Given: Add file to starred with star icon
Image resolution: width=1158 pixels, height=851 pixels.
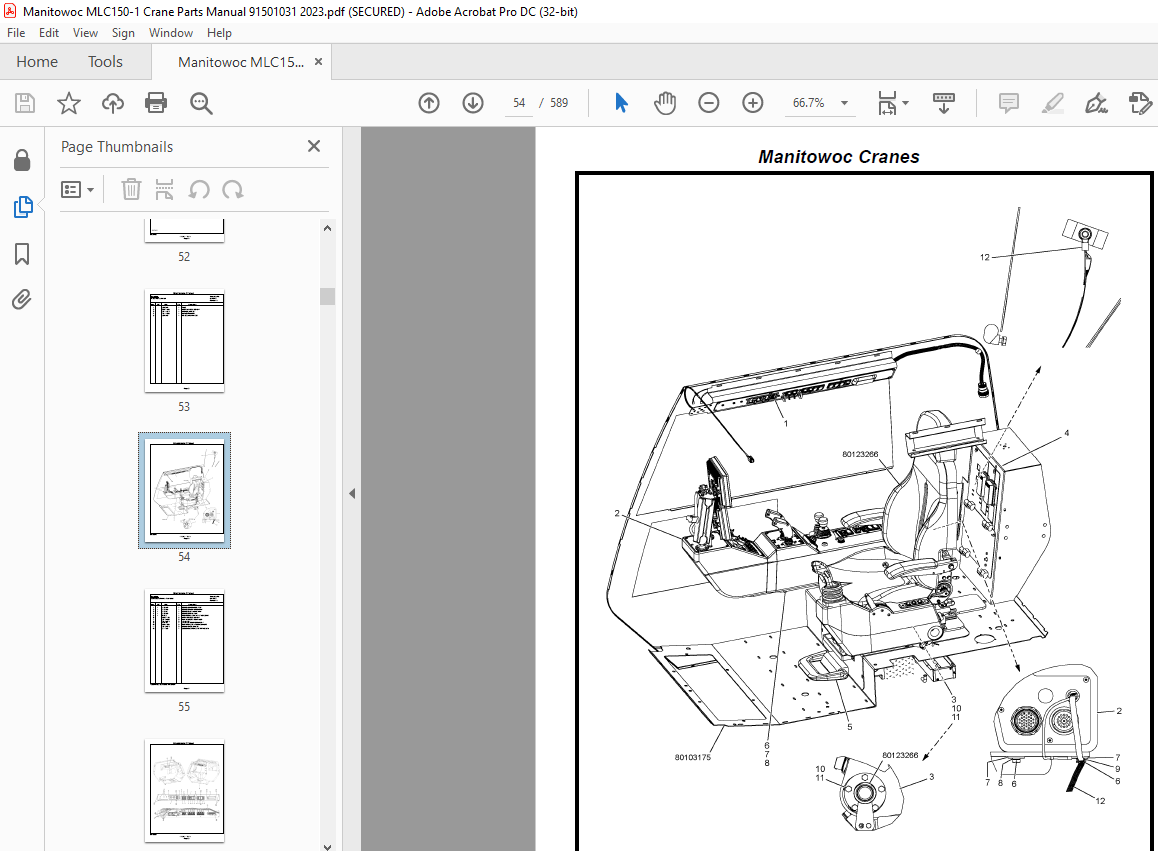Looking at the screenshot, I should [x=69, y=103].
